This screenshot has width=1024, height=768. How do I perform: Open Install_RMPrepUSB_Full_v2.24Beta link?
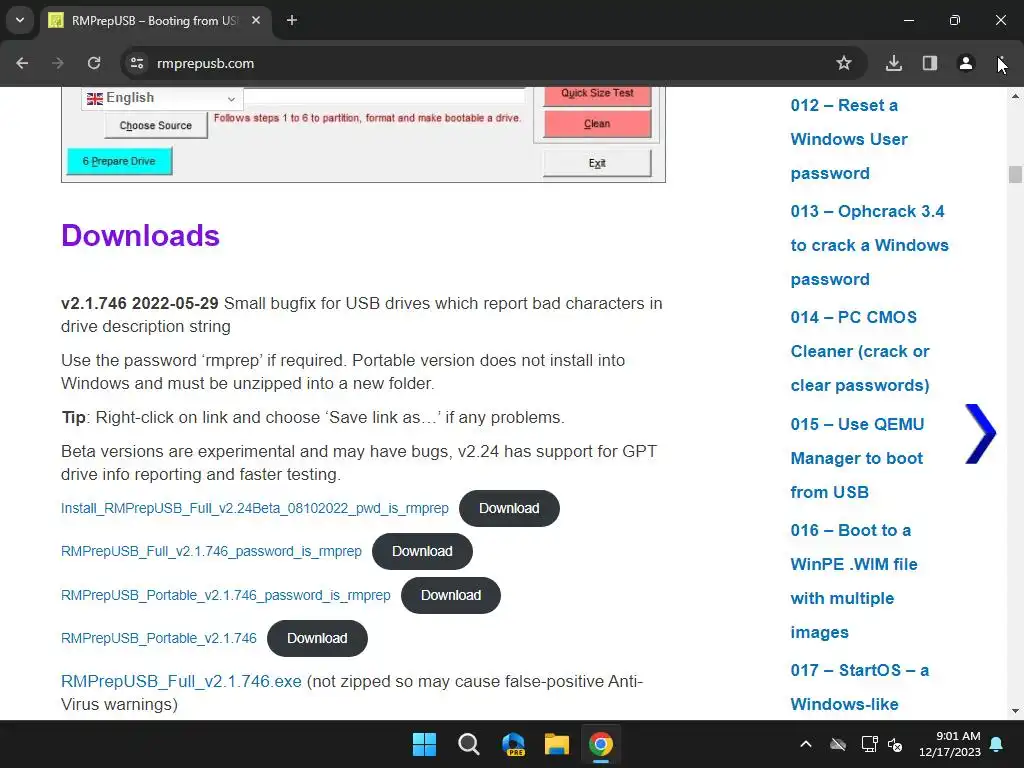tap(255, 508)
